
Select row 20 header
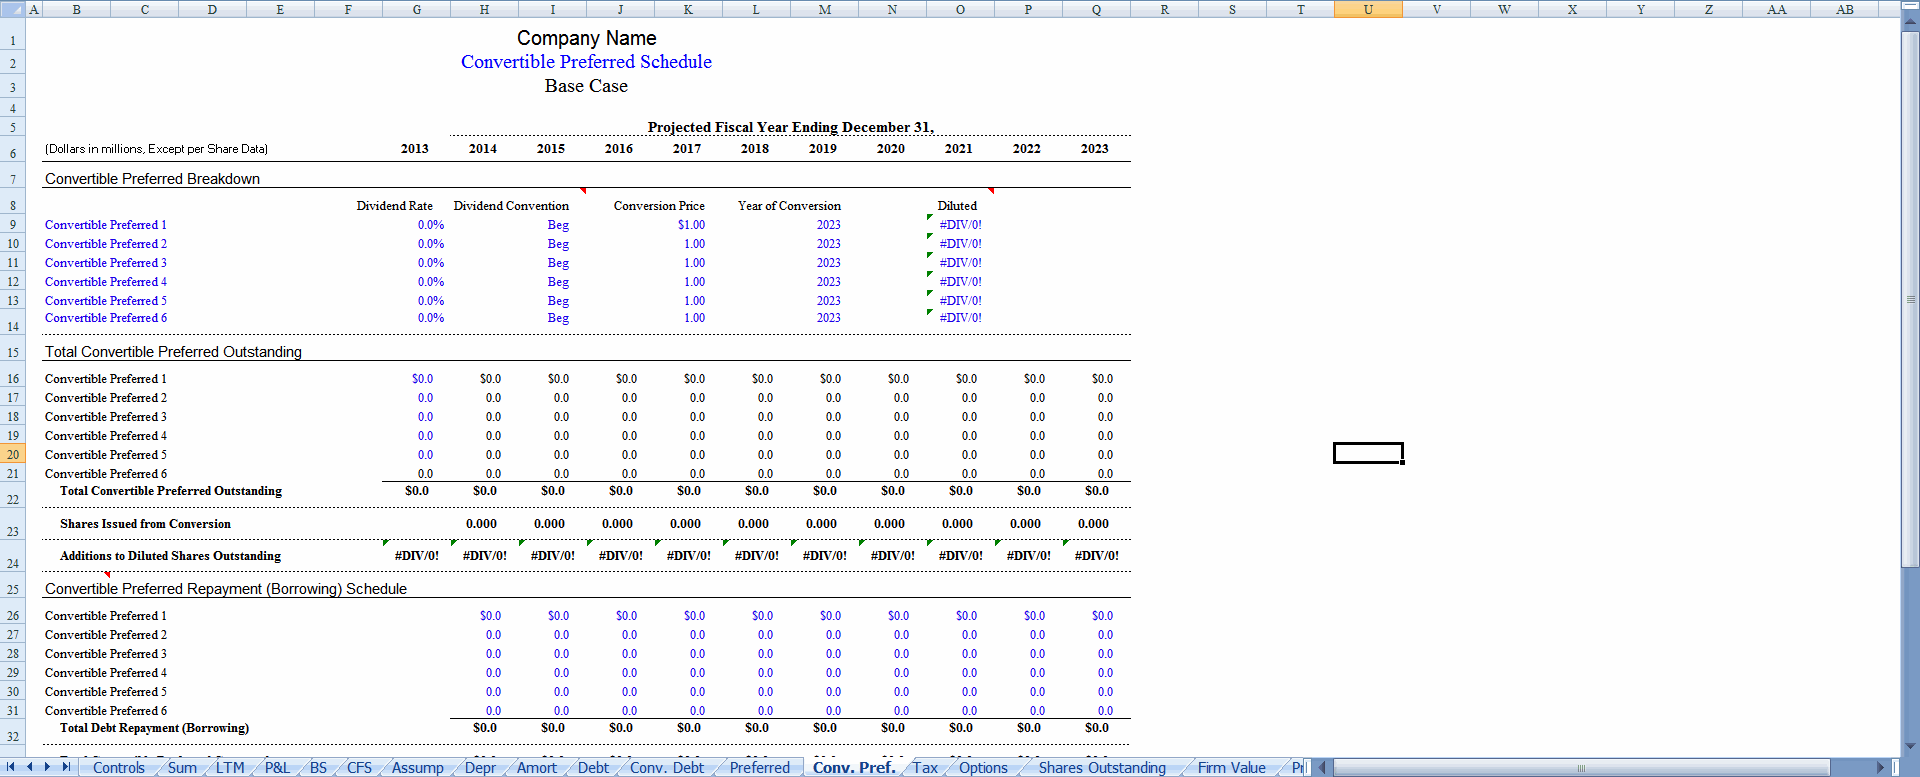click(x=13, y=455)
